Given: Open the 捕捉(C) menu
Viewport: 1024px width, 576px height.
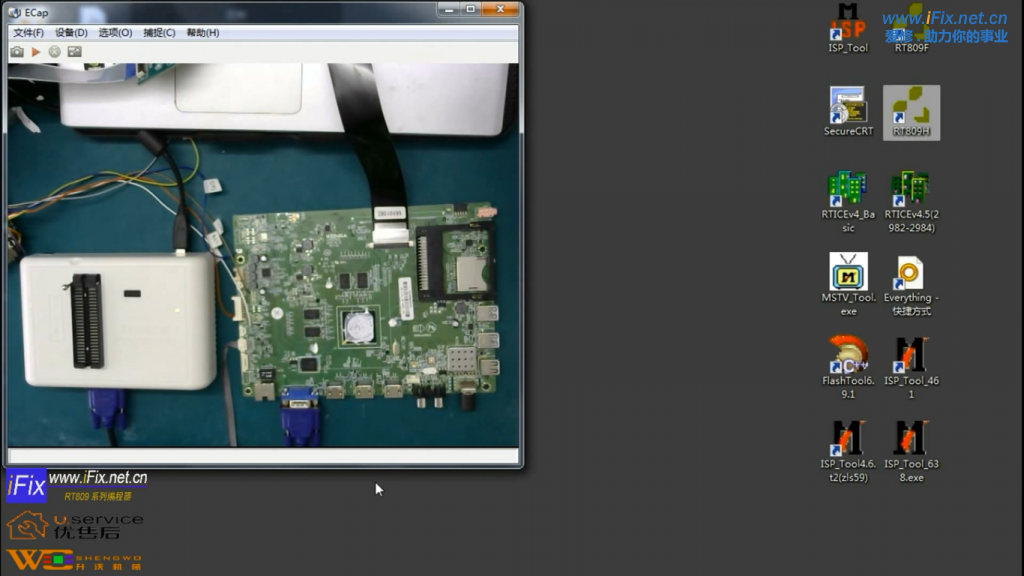Looking at the screenshot, I should (x=159, y=33).
